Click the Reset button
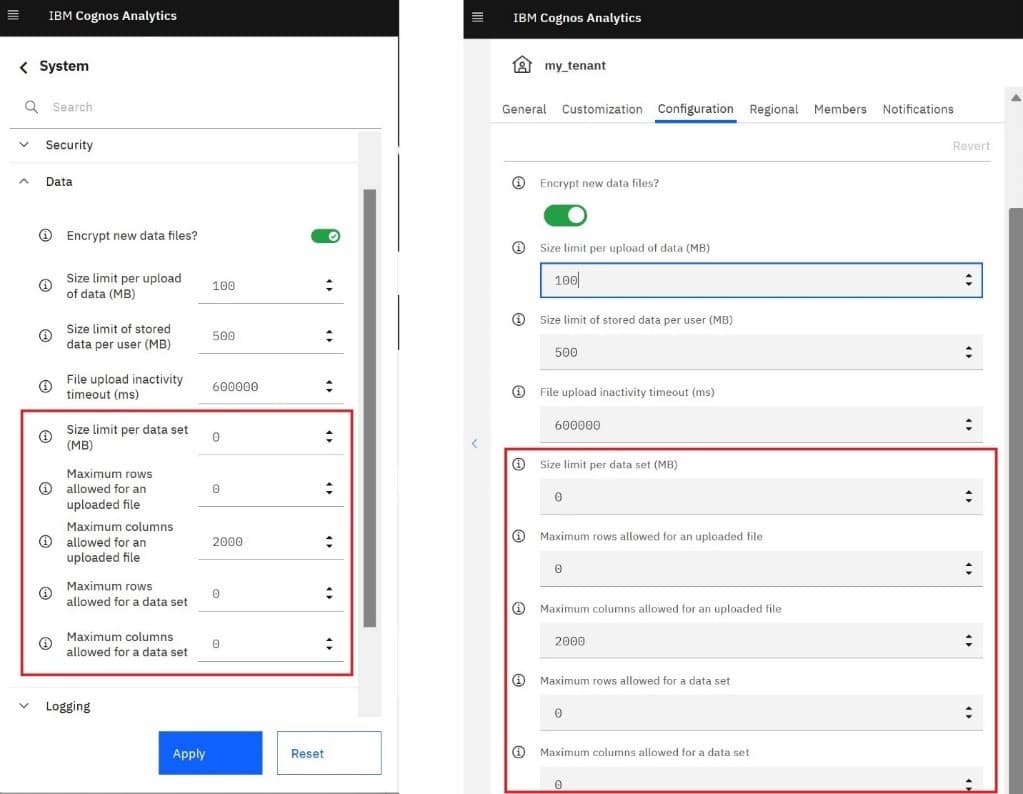This screenshot has height=794, width=1023. 328,752
